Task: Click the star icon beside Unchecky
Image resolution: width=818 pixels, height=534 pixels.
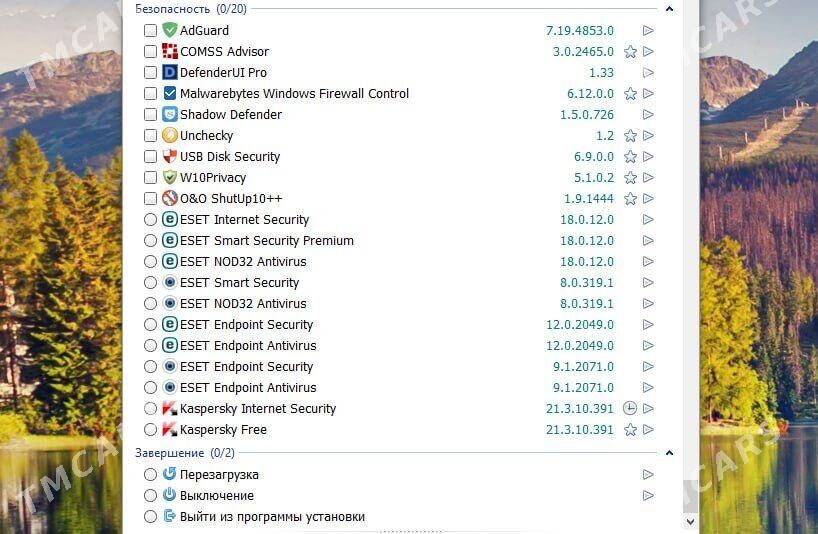Action: click(x=630, y=136)
